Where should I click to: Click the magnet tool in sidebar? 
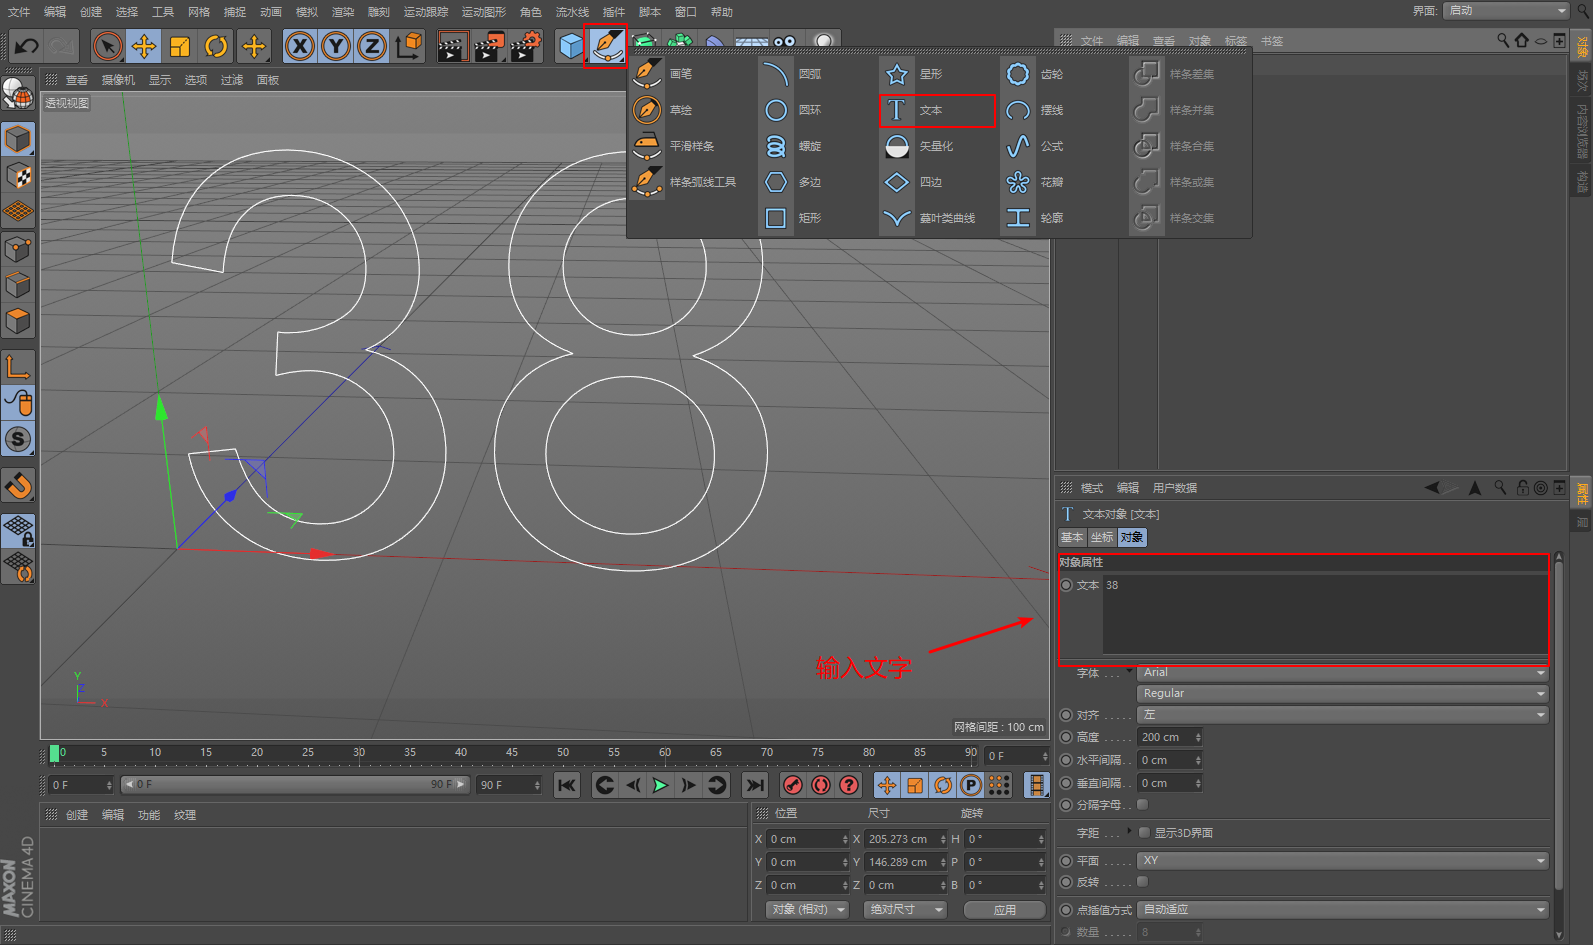coord(18,486)
